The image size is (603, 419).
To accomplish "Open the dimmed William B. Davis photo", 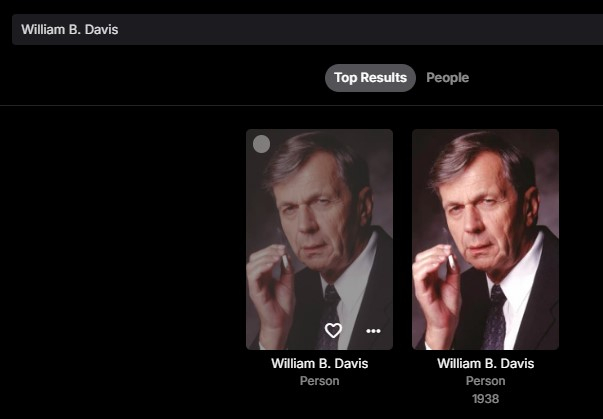I will click(319, 230).
